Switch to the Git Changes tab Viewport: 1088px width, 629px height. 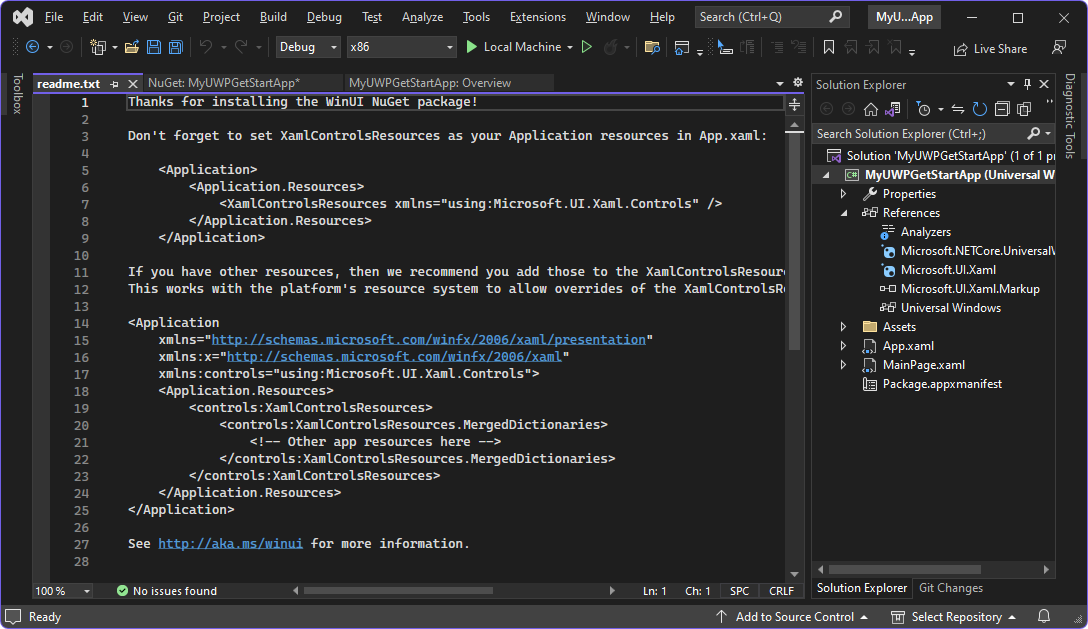tap(950, 588)
